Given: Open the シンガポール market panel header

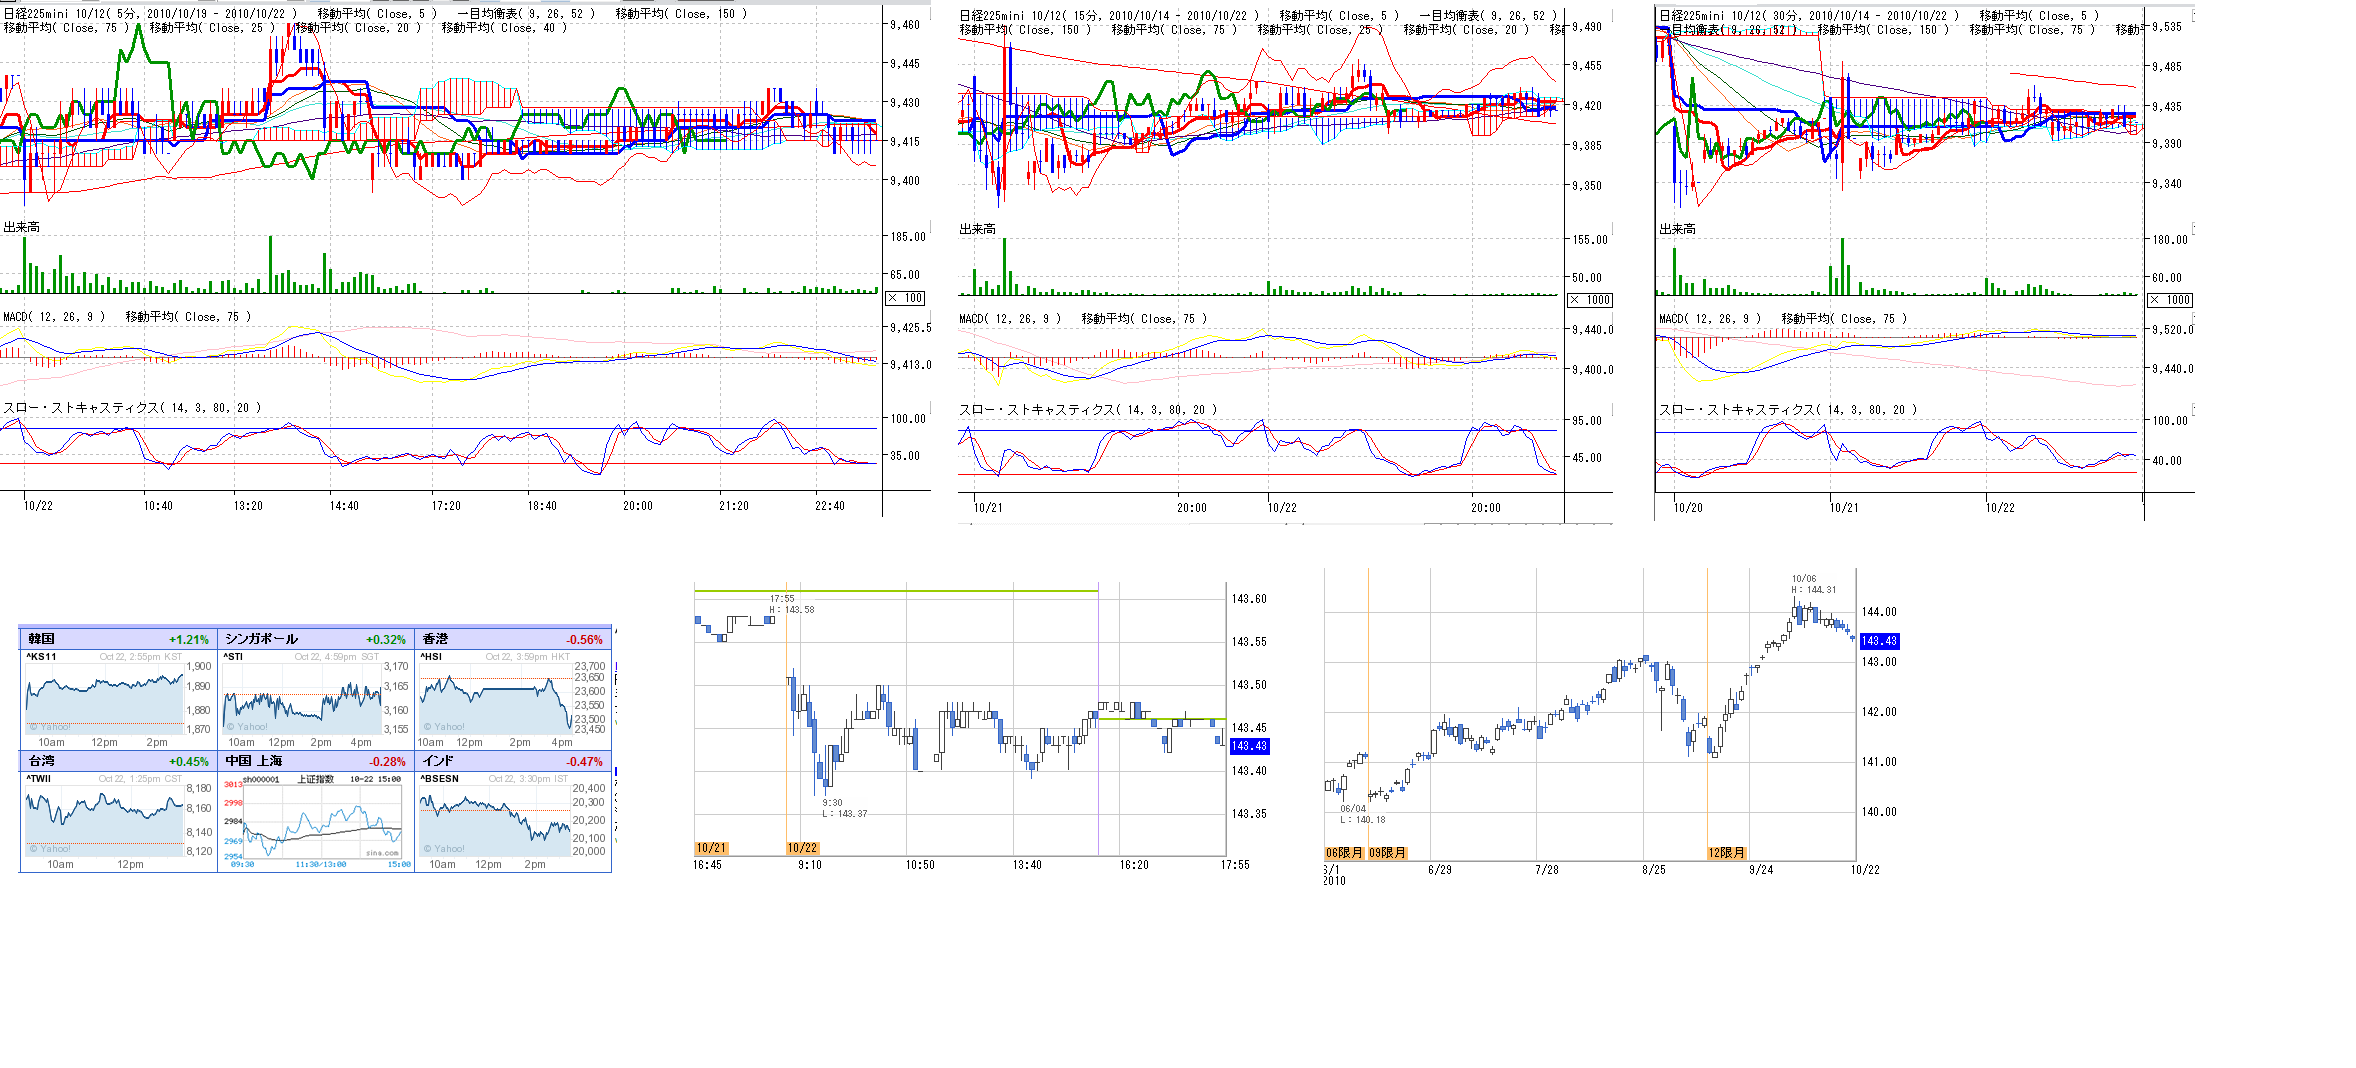Looking at the screenshot, I should point(315,639).
